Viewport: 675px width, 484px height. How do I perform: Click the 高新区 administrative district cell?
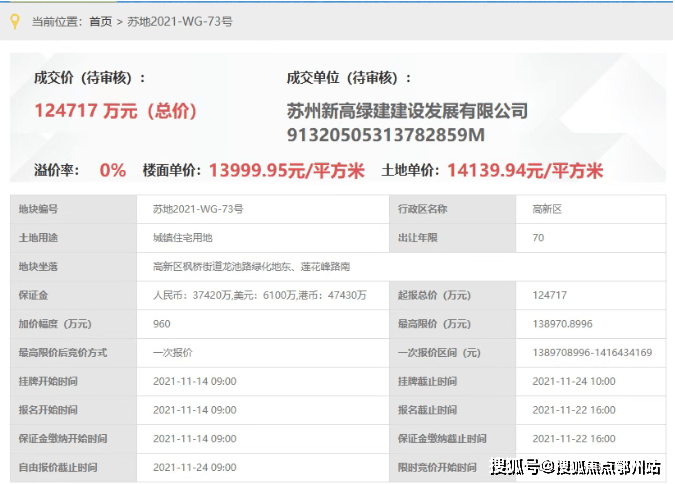(x=548, y=209)
